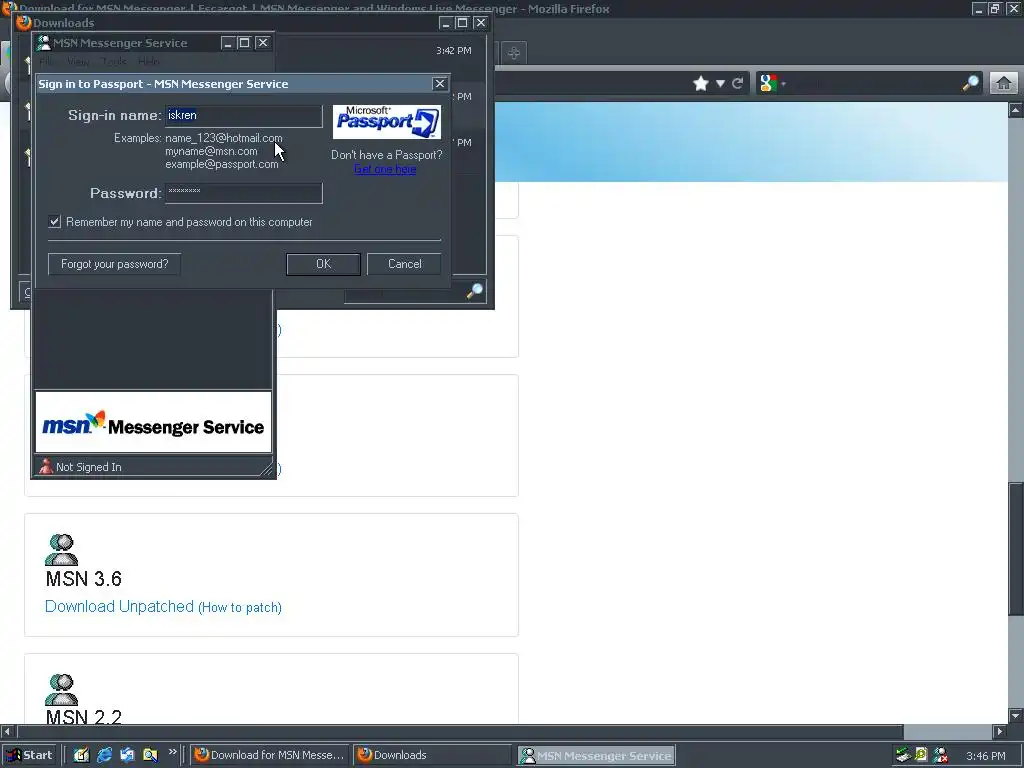Click Download Unpatched link for MSN 3.6
1024x768 pixels.
click(x=120, y=606)
